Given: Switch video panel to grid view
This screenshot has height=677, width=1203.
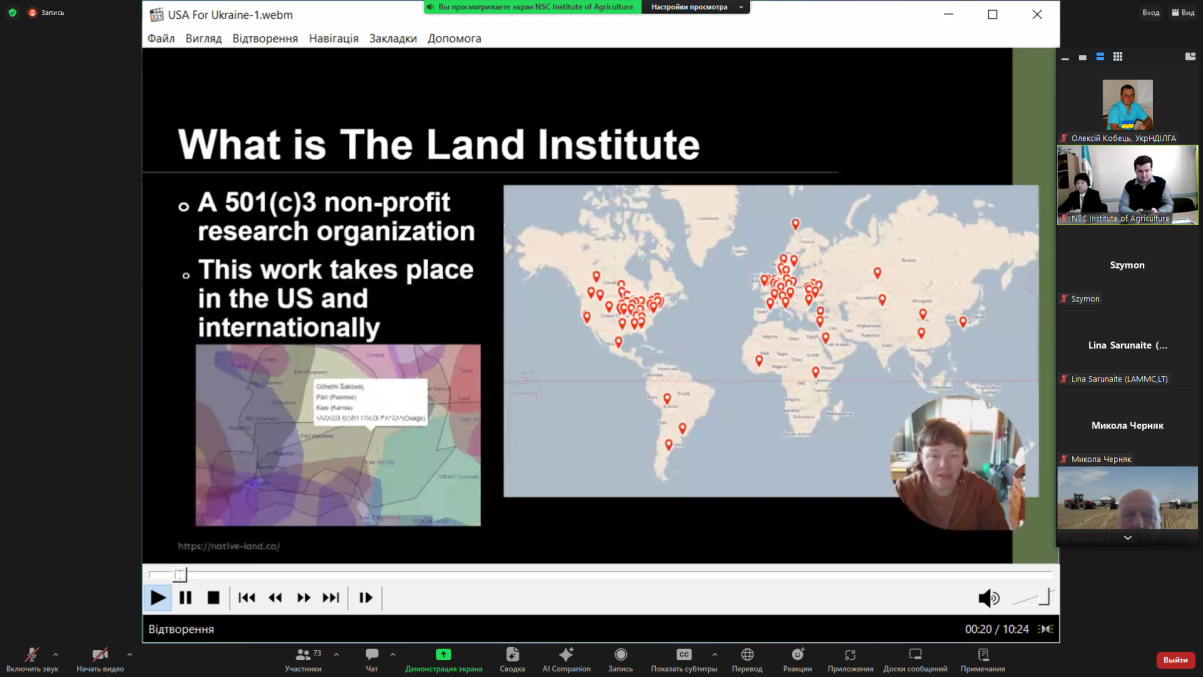Looking at the screenshot, I should (1117, 57).
